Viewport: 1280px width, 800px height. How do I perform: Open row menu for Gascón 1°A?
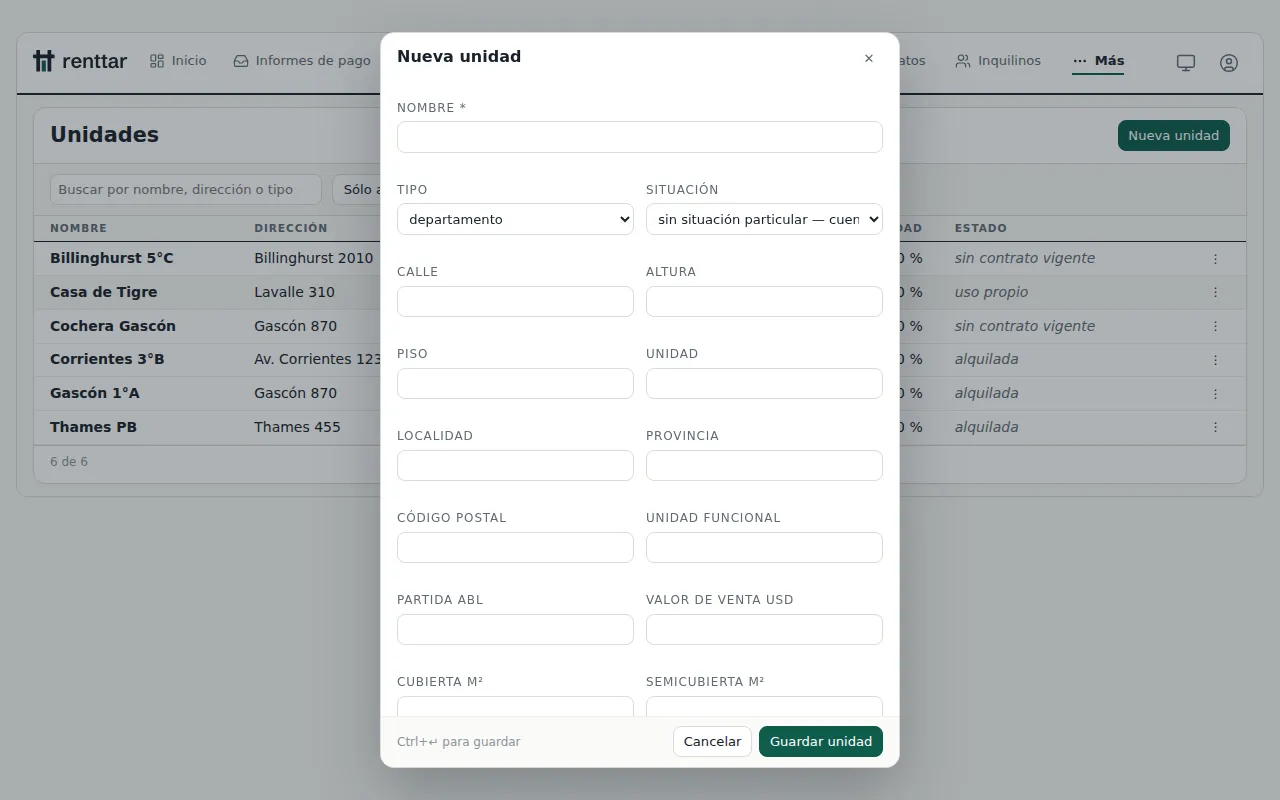click(x=1215, y=393)
